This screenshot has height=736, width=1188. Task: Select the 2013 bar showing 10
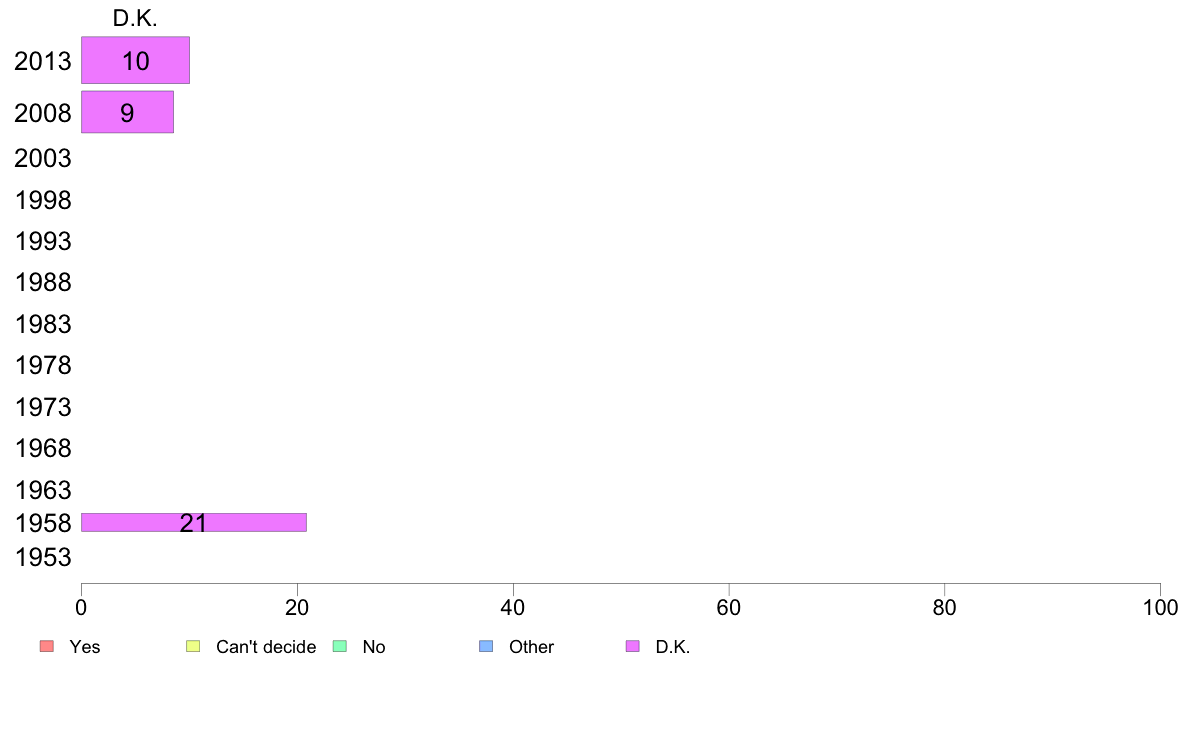[136, 60]
